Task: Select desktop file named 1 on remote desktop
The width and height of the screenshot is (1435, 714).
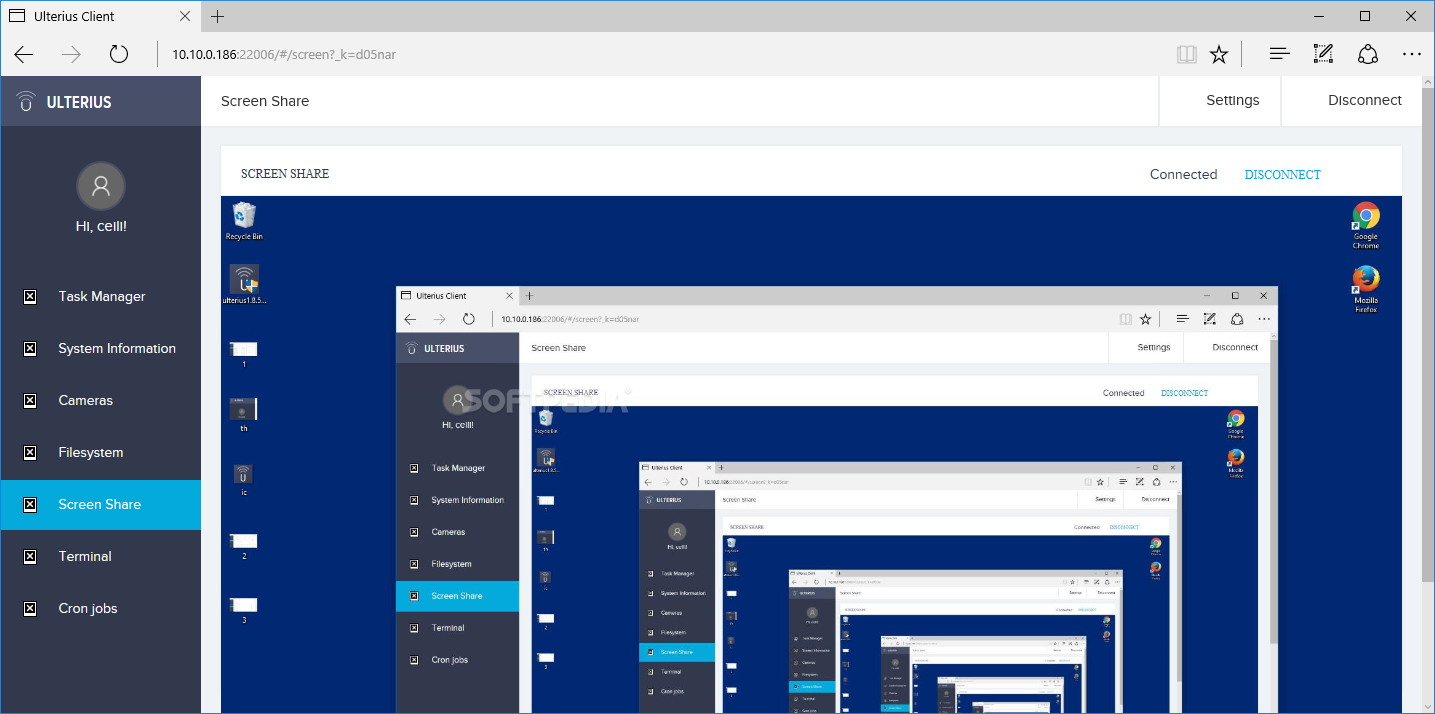Action: point(244,354)
